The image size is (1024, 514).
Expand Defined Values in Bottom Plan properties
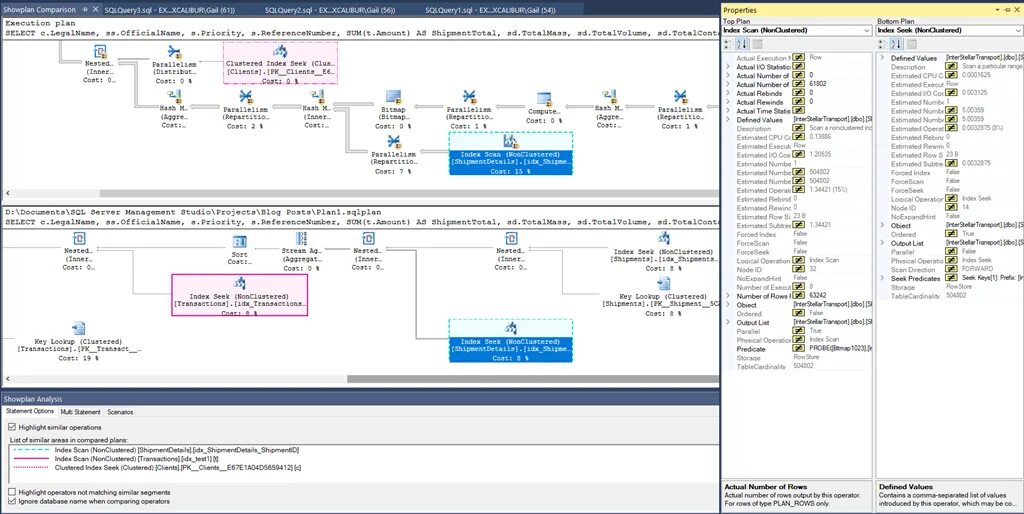coord(882,58)
